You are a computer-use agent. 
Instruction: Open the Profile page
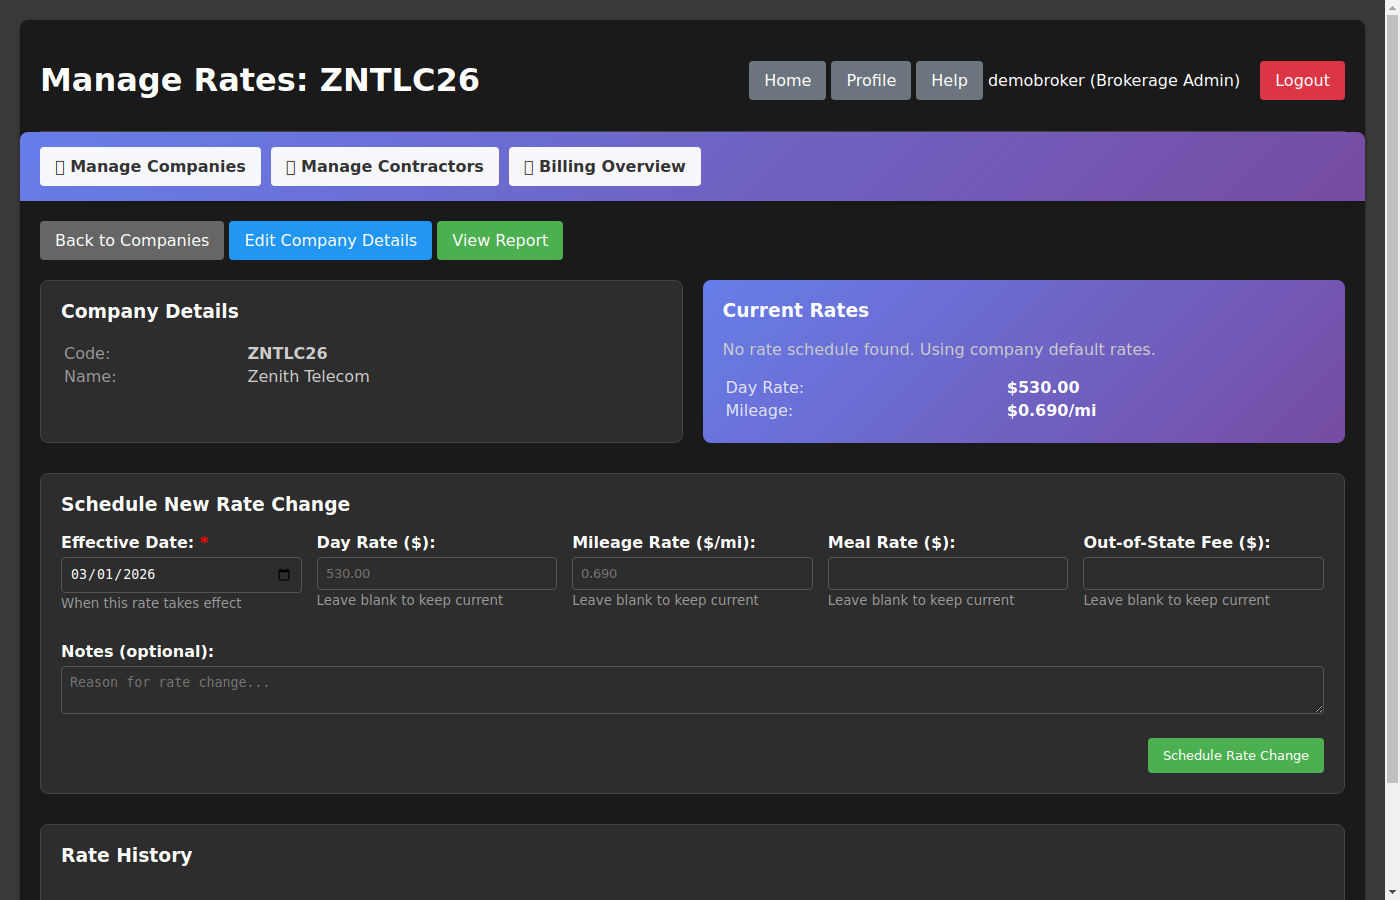[870, 81]
